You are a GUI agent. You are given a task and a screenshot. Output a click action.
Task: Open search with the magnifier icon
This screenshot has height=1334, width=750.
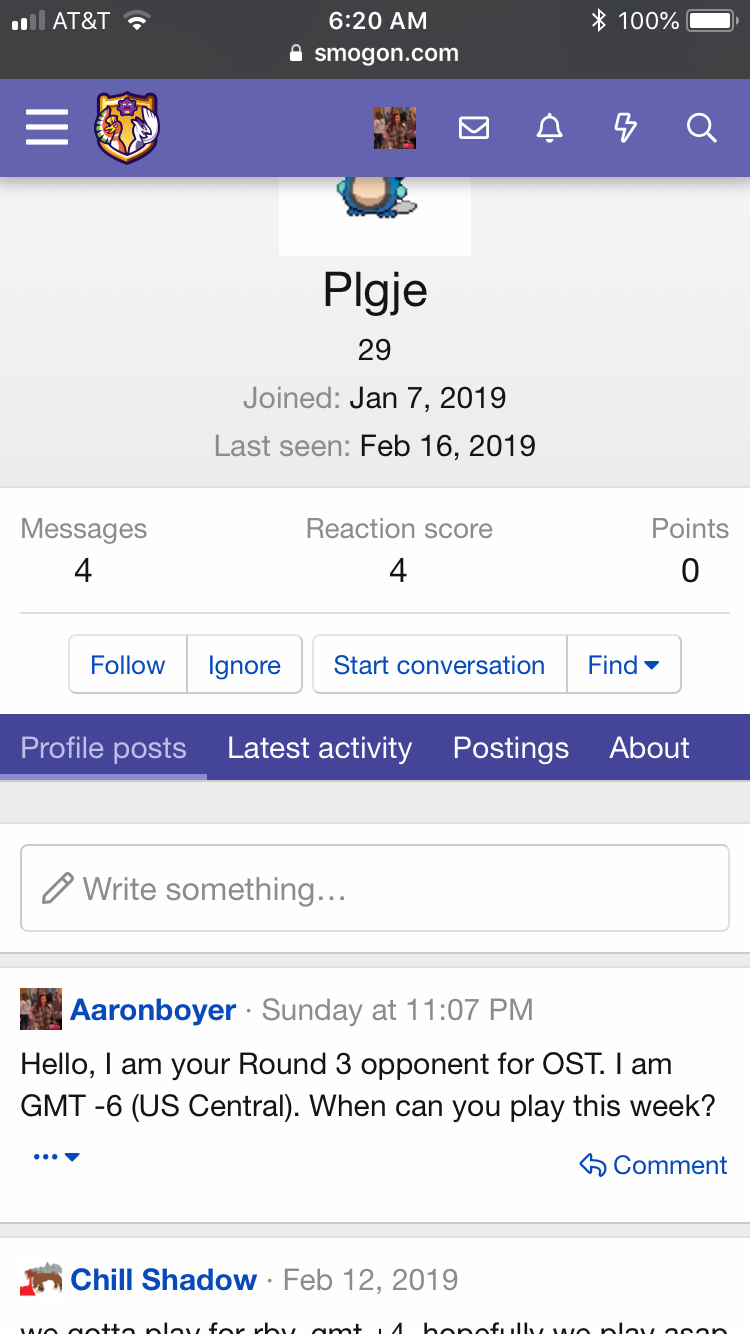pyautogui.click(x=702, y=128)
